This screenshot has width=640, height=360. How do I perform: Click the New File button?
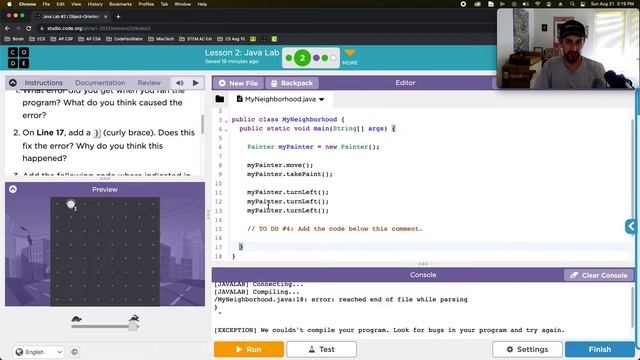coord(238,83)
